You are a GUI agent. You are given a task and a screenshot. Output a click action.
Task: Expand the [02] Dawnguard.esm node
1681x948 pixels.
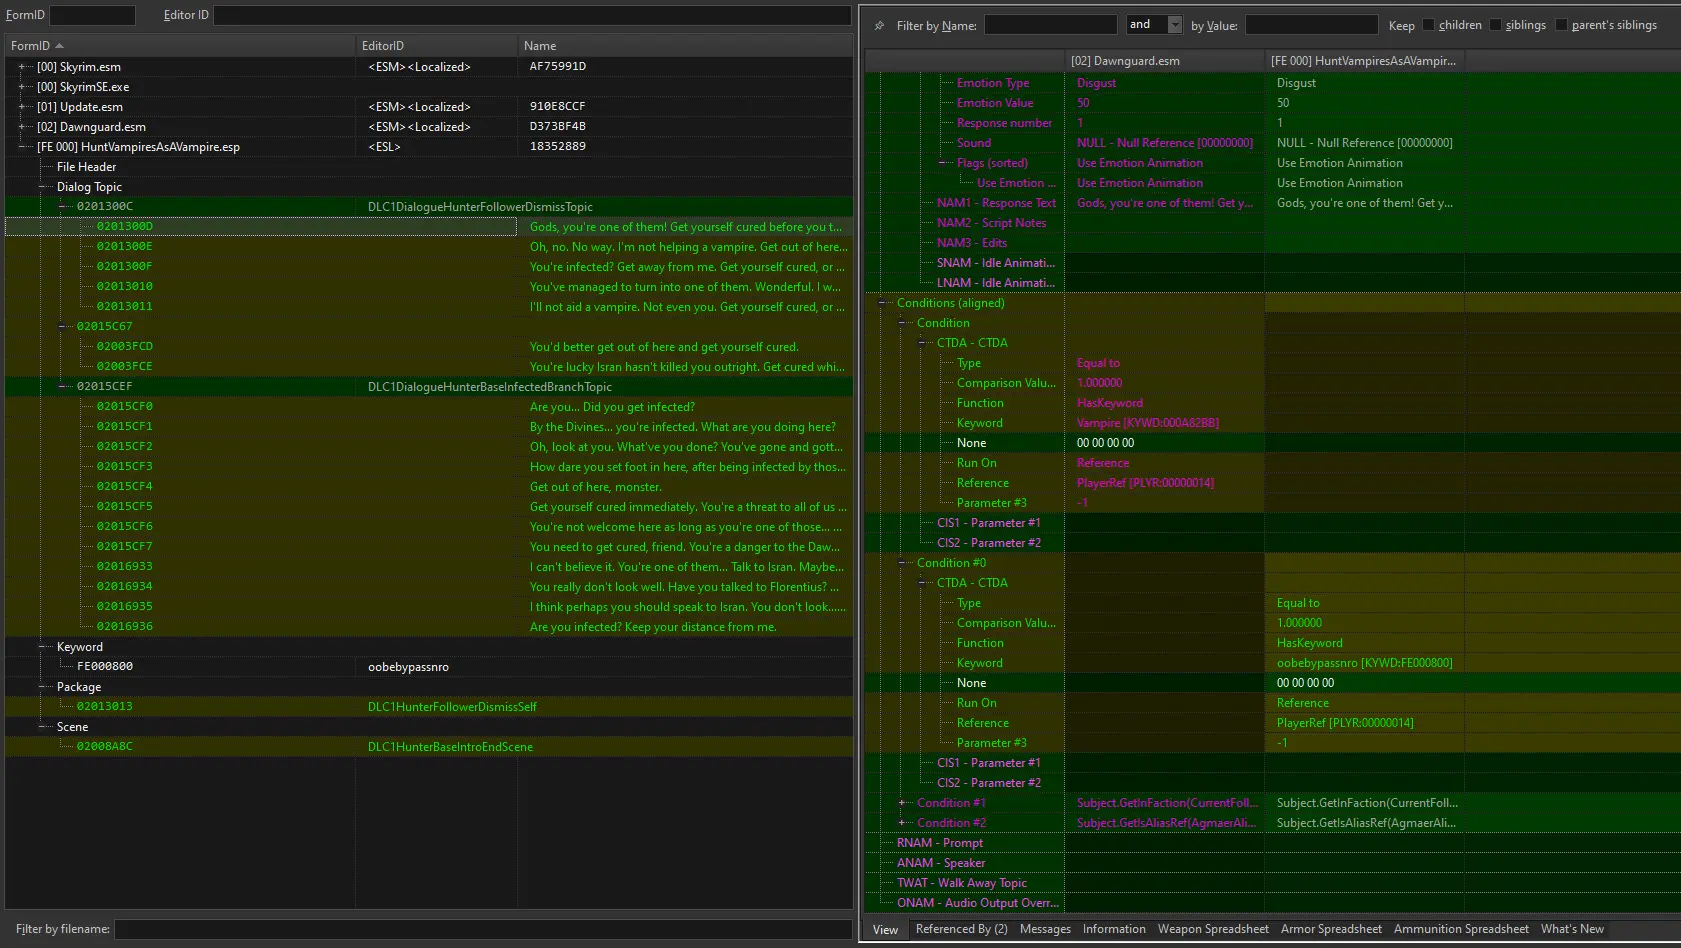tap(21, 127)
